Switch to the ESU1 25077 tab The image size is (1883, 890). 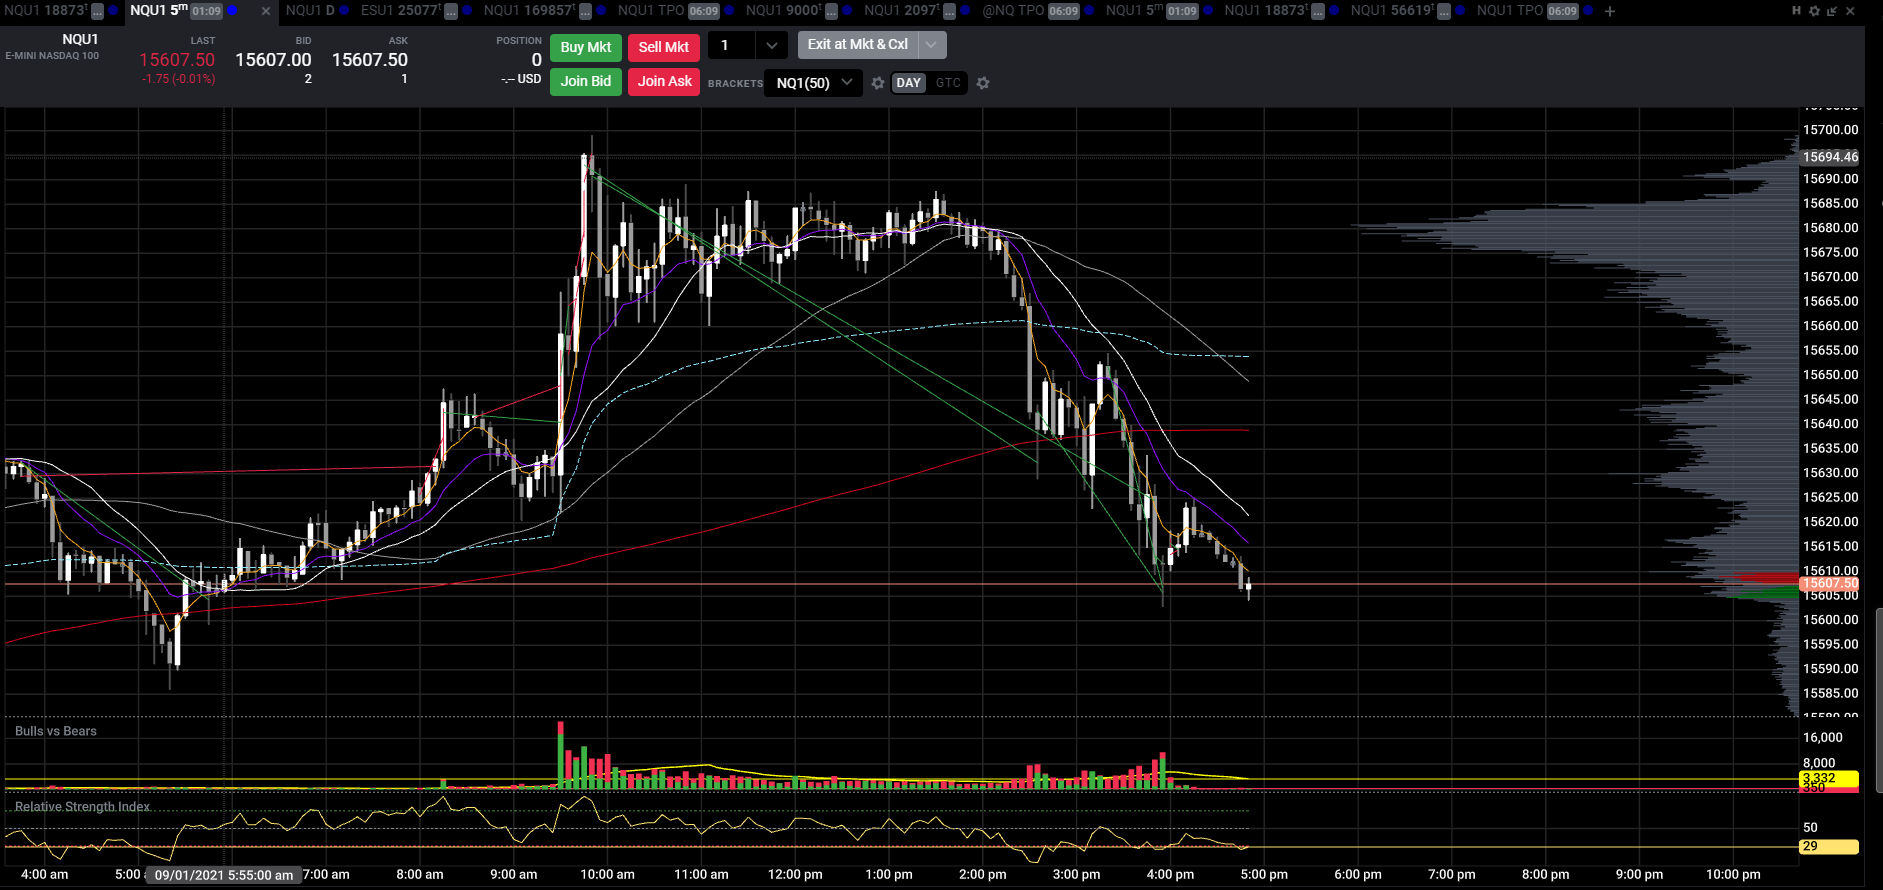coord(400,11)
